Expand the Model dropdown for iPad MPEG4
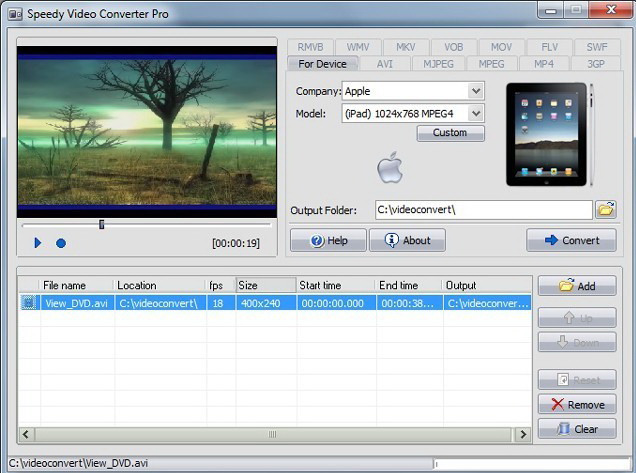The height and width of the screenshot is (473, 636). 475,113
